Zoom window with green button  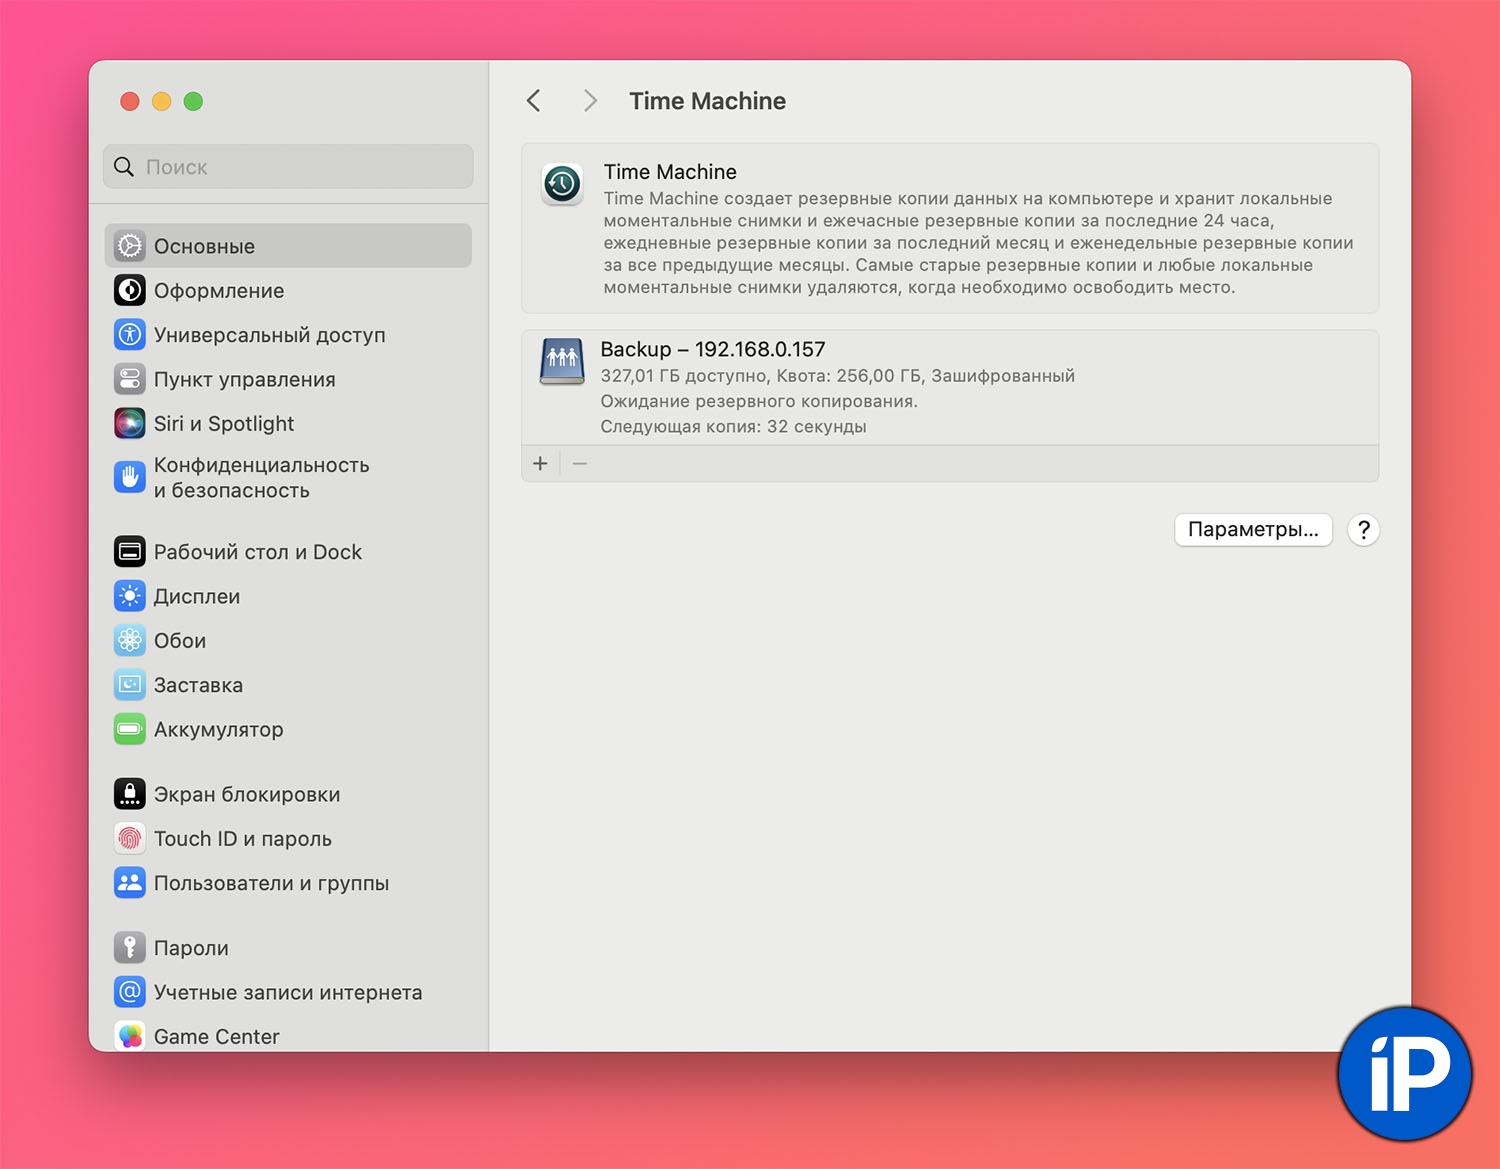click(194, 101)
